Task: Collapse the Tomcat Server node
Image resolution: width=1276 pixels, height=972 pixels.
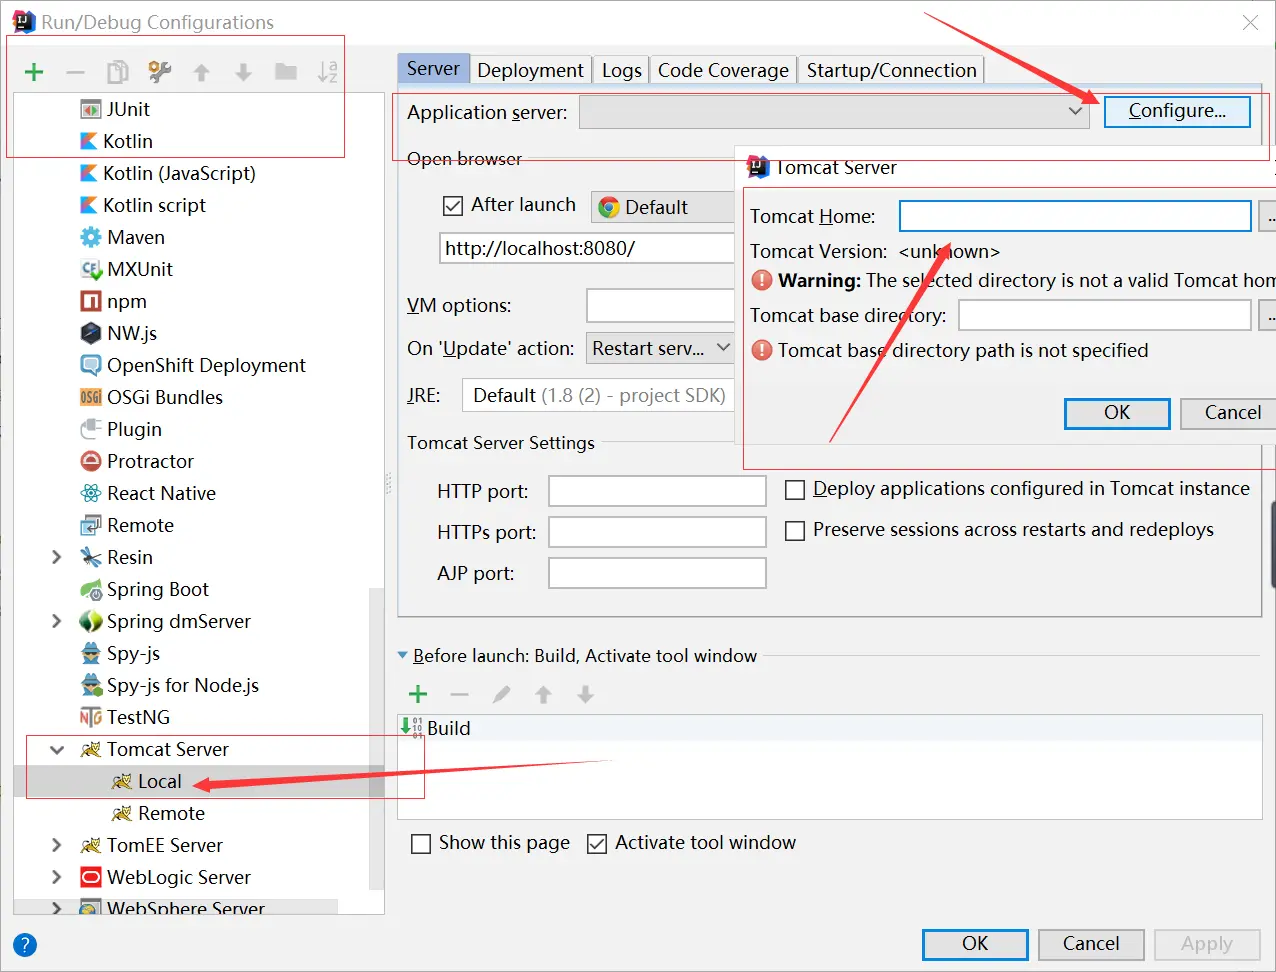Action: [x=57, y=749]
